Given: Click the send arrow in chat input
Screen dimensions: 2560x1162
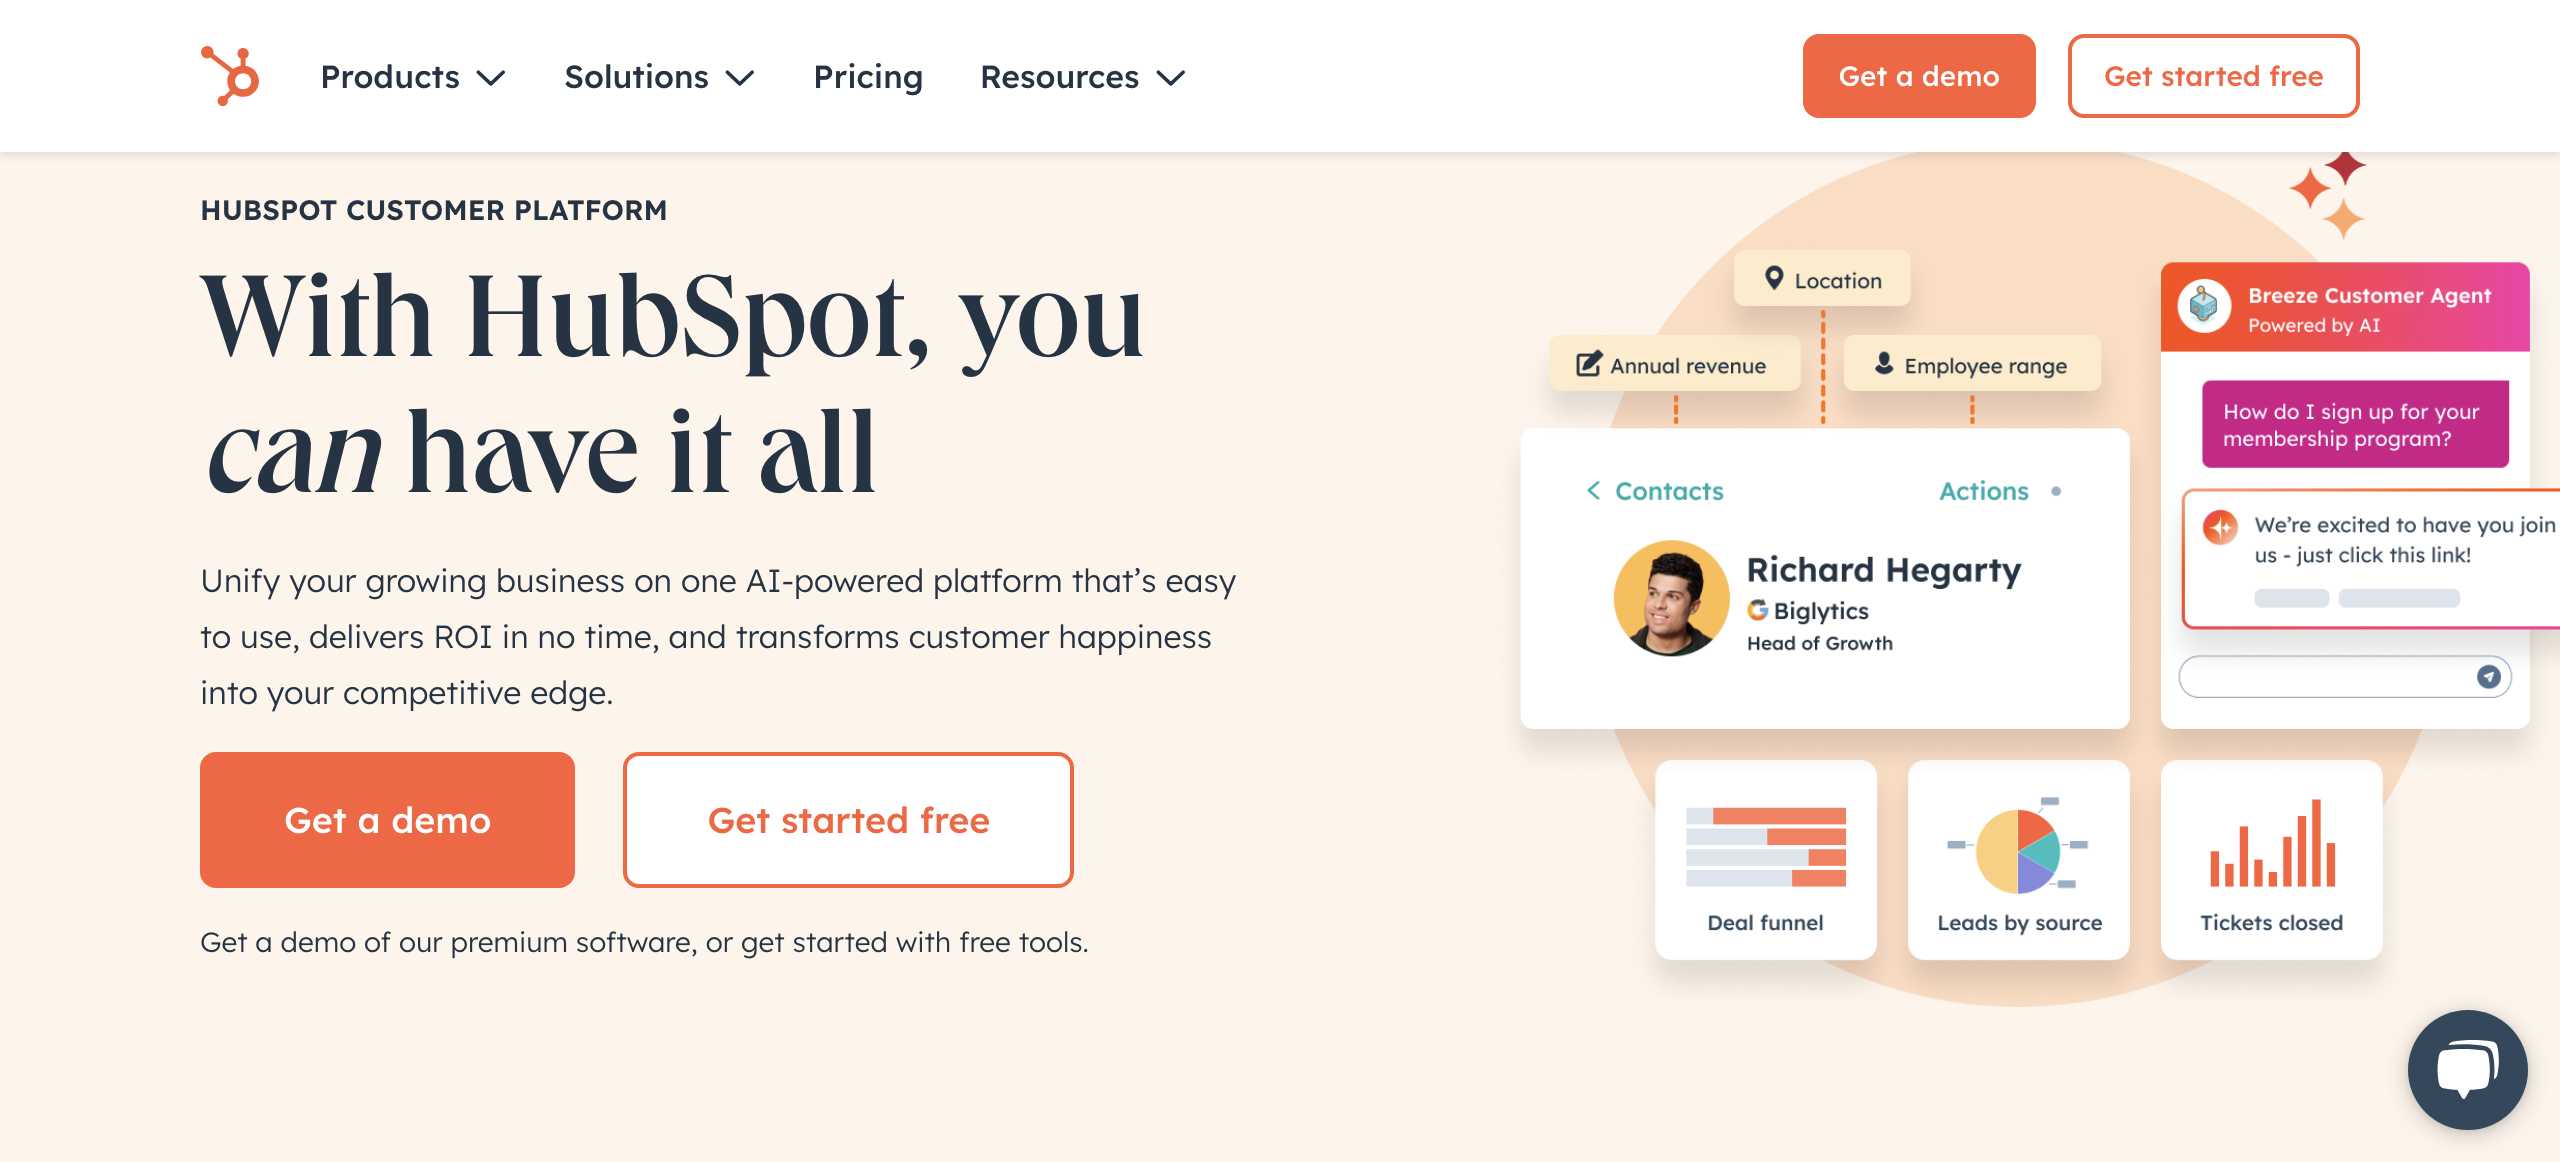Looking at the screenshot, I should pyautogui.click(x=2488, y=677).
